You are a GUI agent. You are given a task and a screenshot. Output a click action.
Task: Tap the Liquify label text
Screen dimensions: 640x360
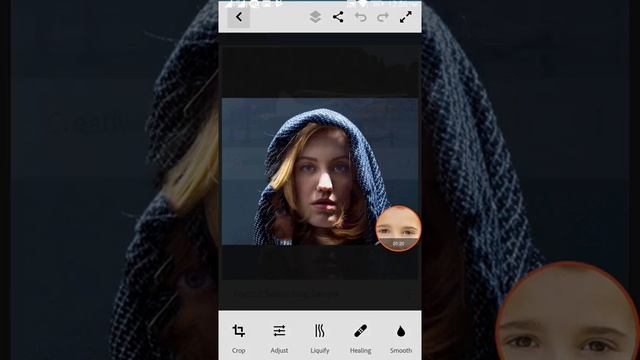[x=320, y=351]
